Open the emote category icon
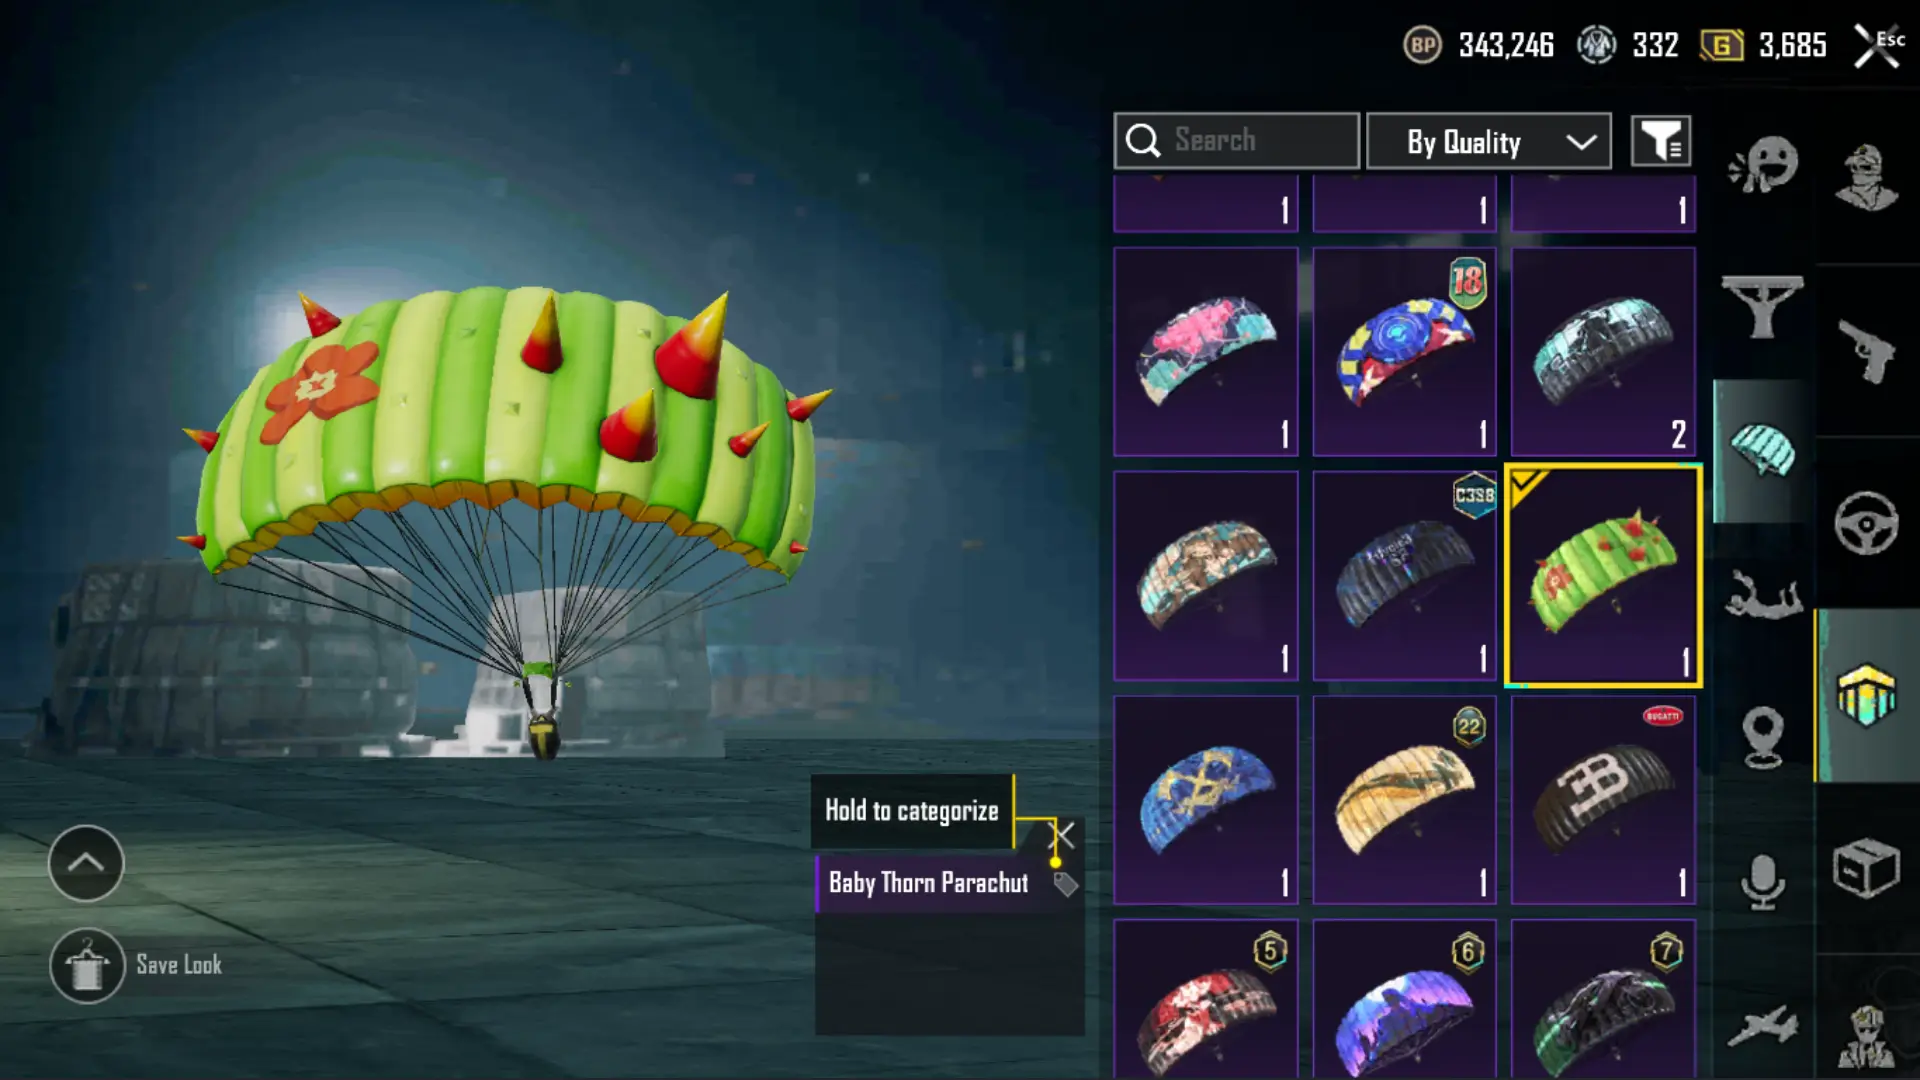1920x1080 pixels. 1763,165
